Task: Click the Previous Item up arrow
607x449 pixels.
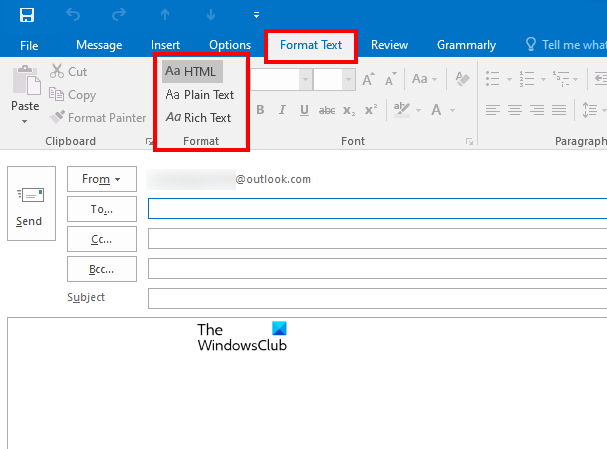Action: tap(165, 15)
